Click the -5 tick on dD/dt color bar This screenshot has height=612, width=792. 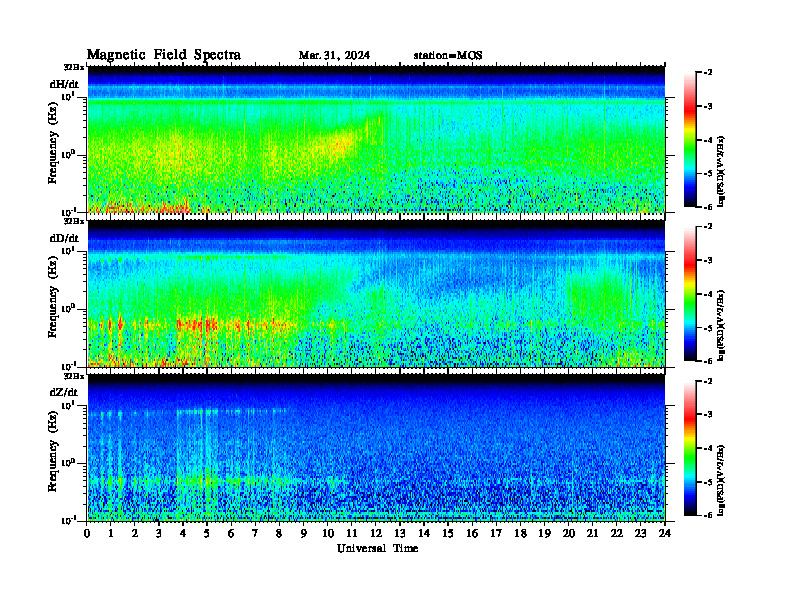pyautogui.click(x=707, y=327)
